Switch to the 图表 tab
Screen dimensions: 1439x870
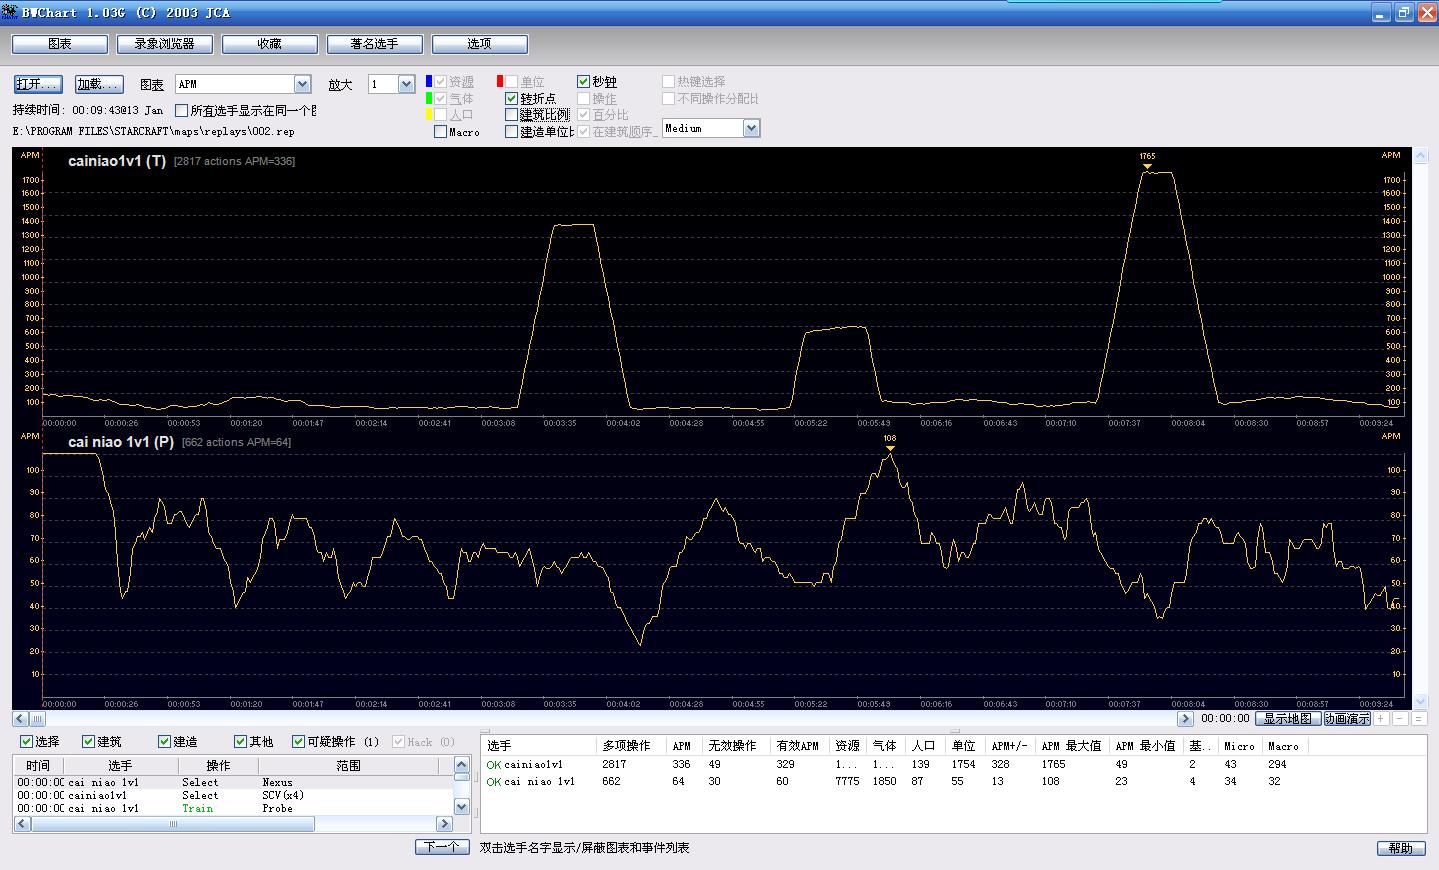(x=60, y=44)
